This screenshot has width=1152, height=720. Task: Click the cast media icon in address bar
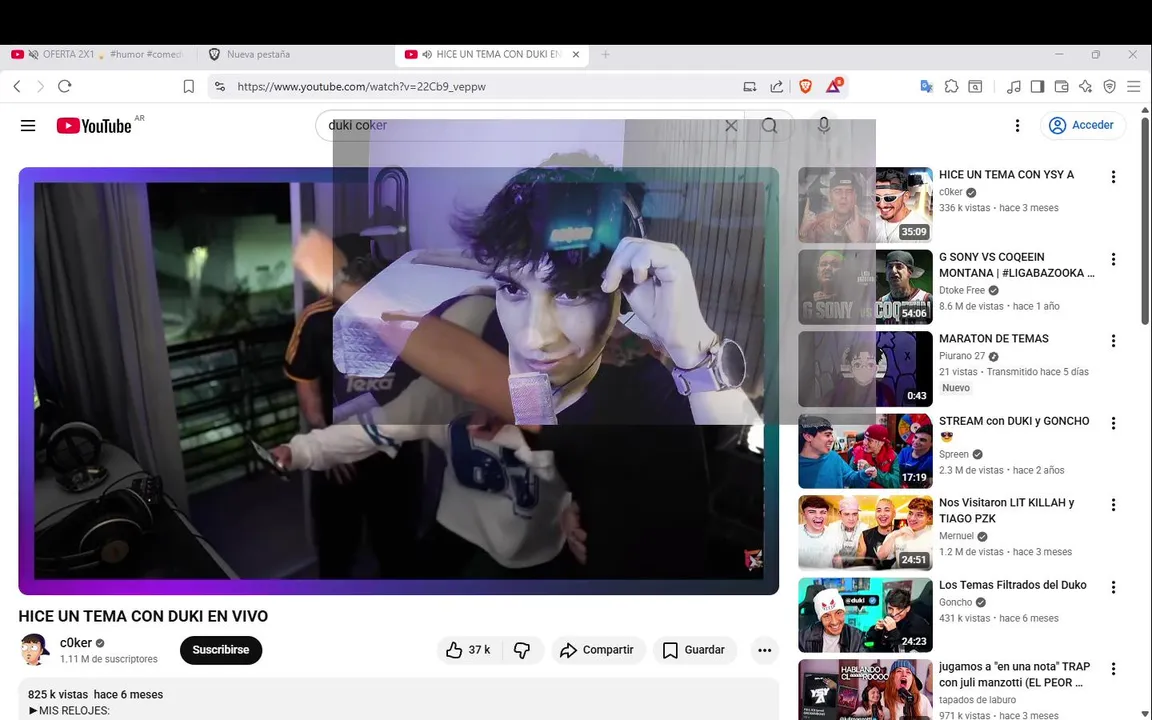coord(749,87)
